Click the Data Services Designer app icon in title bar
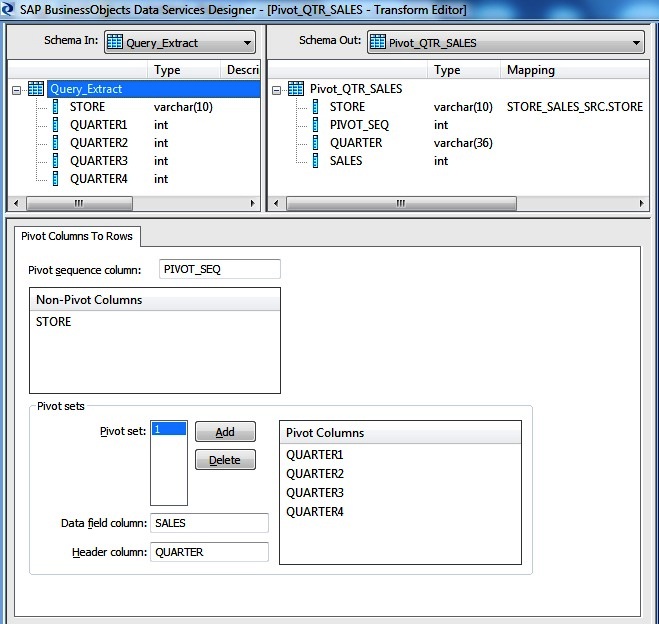The image size is (659, 624). click(x=7, y=9)
